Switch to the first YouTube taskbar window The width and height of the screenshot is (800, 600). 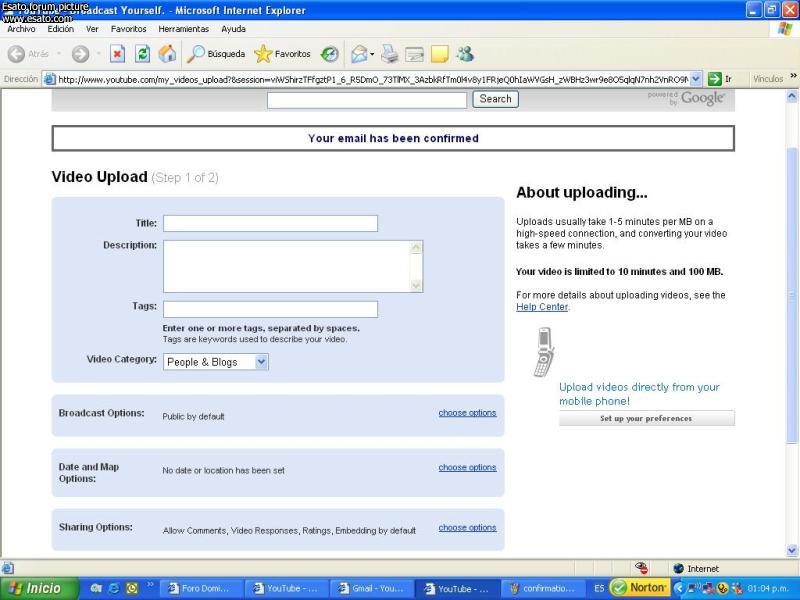[x=286, y=588]
